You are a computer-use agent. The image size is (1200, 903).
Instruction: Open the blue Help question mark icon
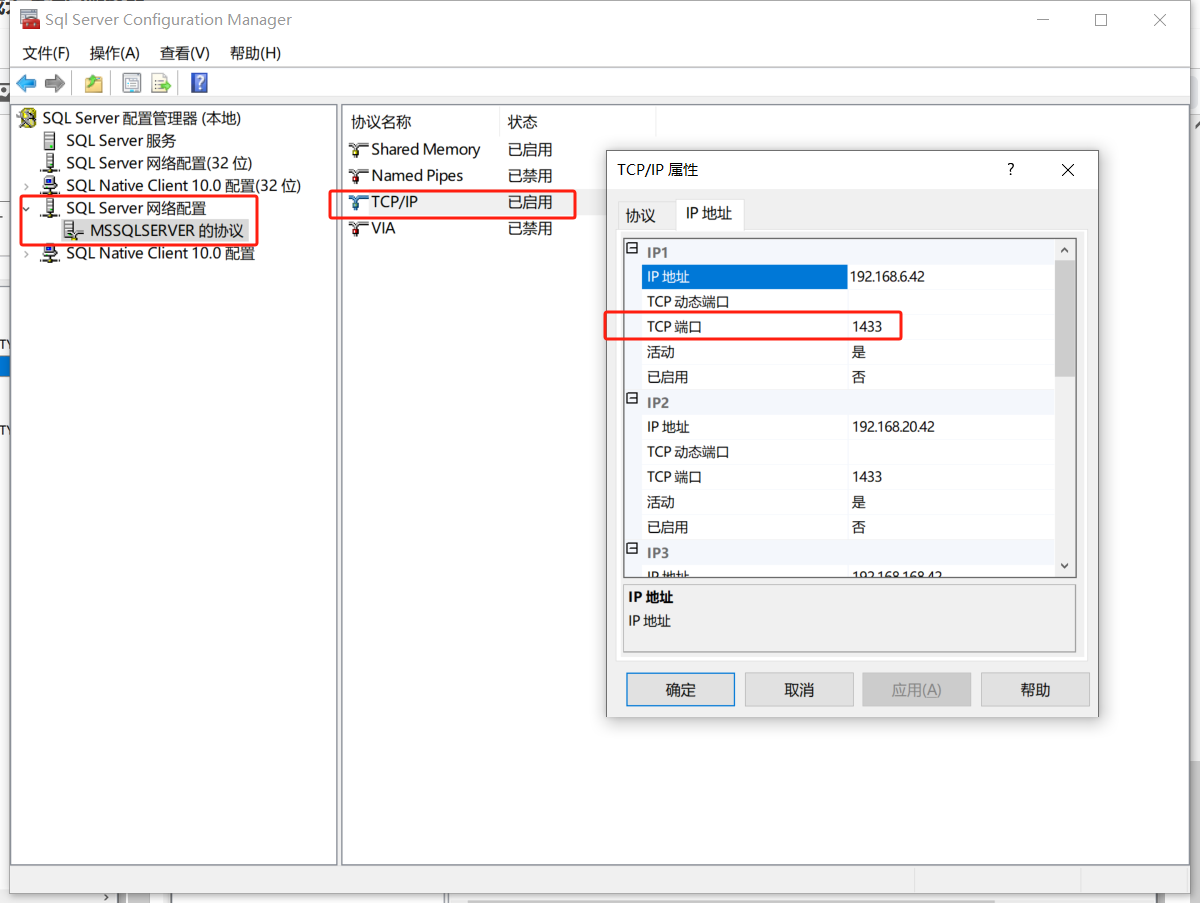[x=199, y=83]
